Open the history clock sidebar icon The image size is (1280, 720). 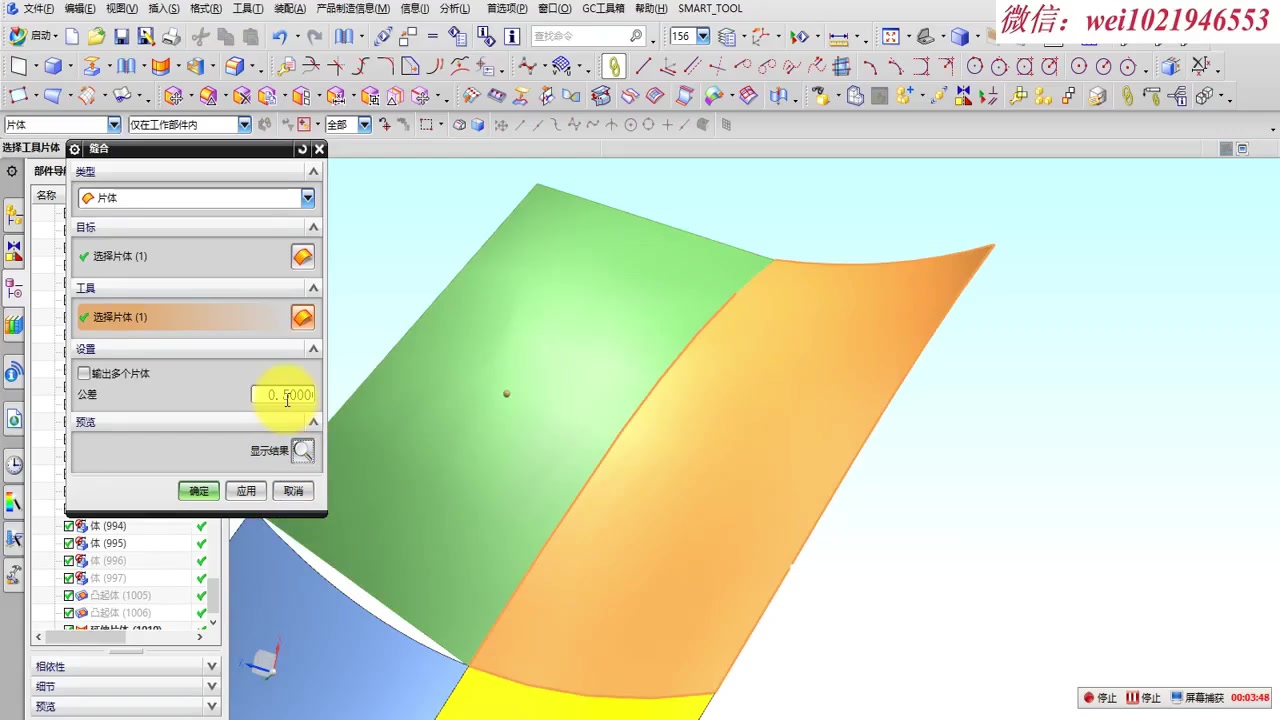(13, 465)
